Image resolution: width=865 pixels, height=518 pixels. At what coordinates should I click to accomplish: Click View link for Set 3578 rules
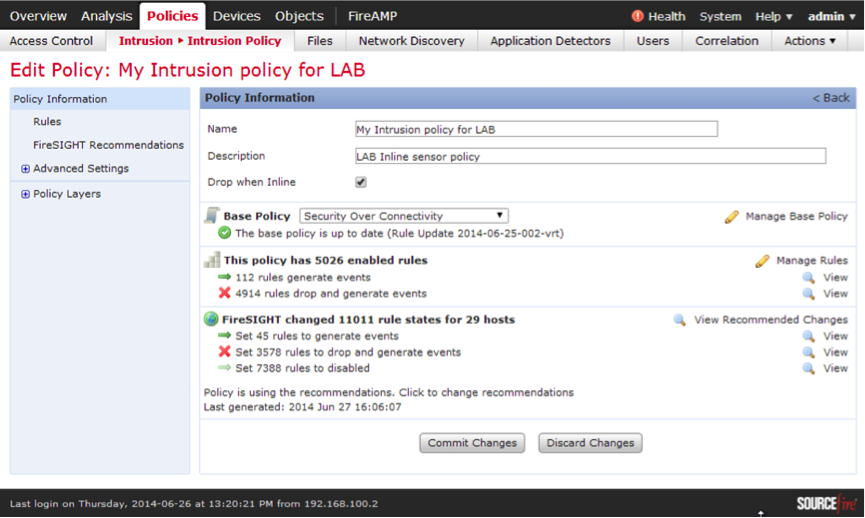tap(835, 352)
